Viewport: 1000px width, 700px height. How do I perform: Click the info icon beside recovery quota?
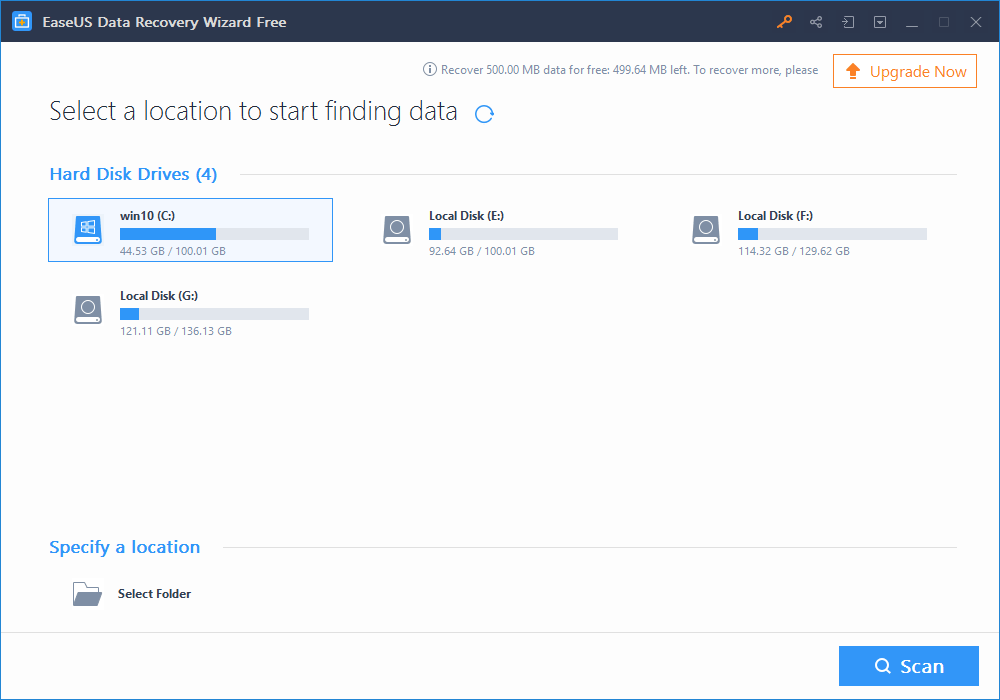(430, 70)
